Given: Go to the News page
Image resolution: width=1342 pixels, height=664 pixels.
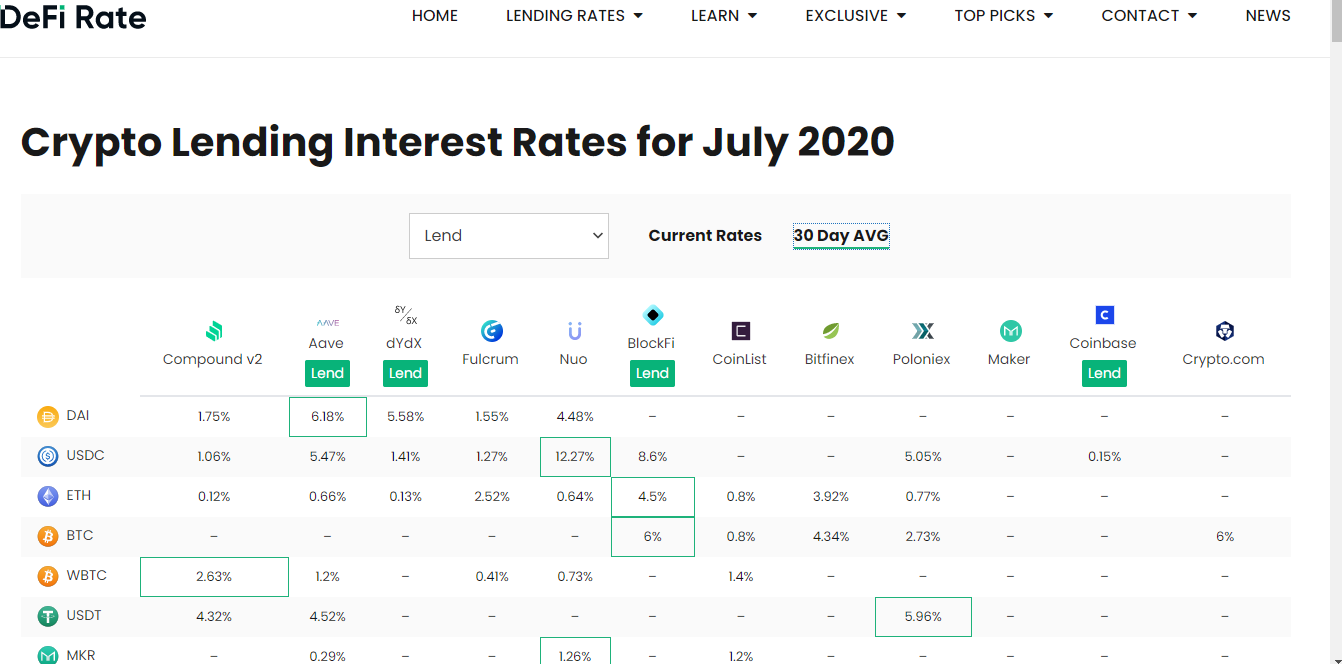Looking at the screenshot, I should [1268, 16].
